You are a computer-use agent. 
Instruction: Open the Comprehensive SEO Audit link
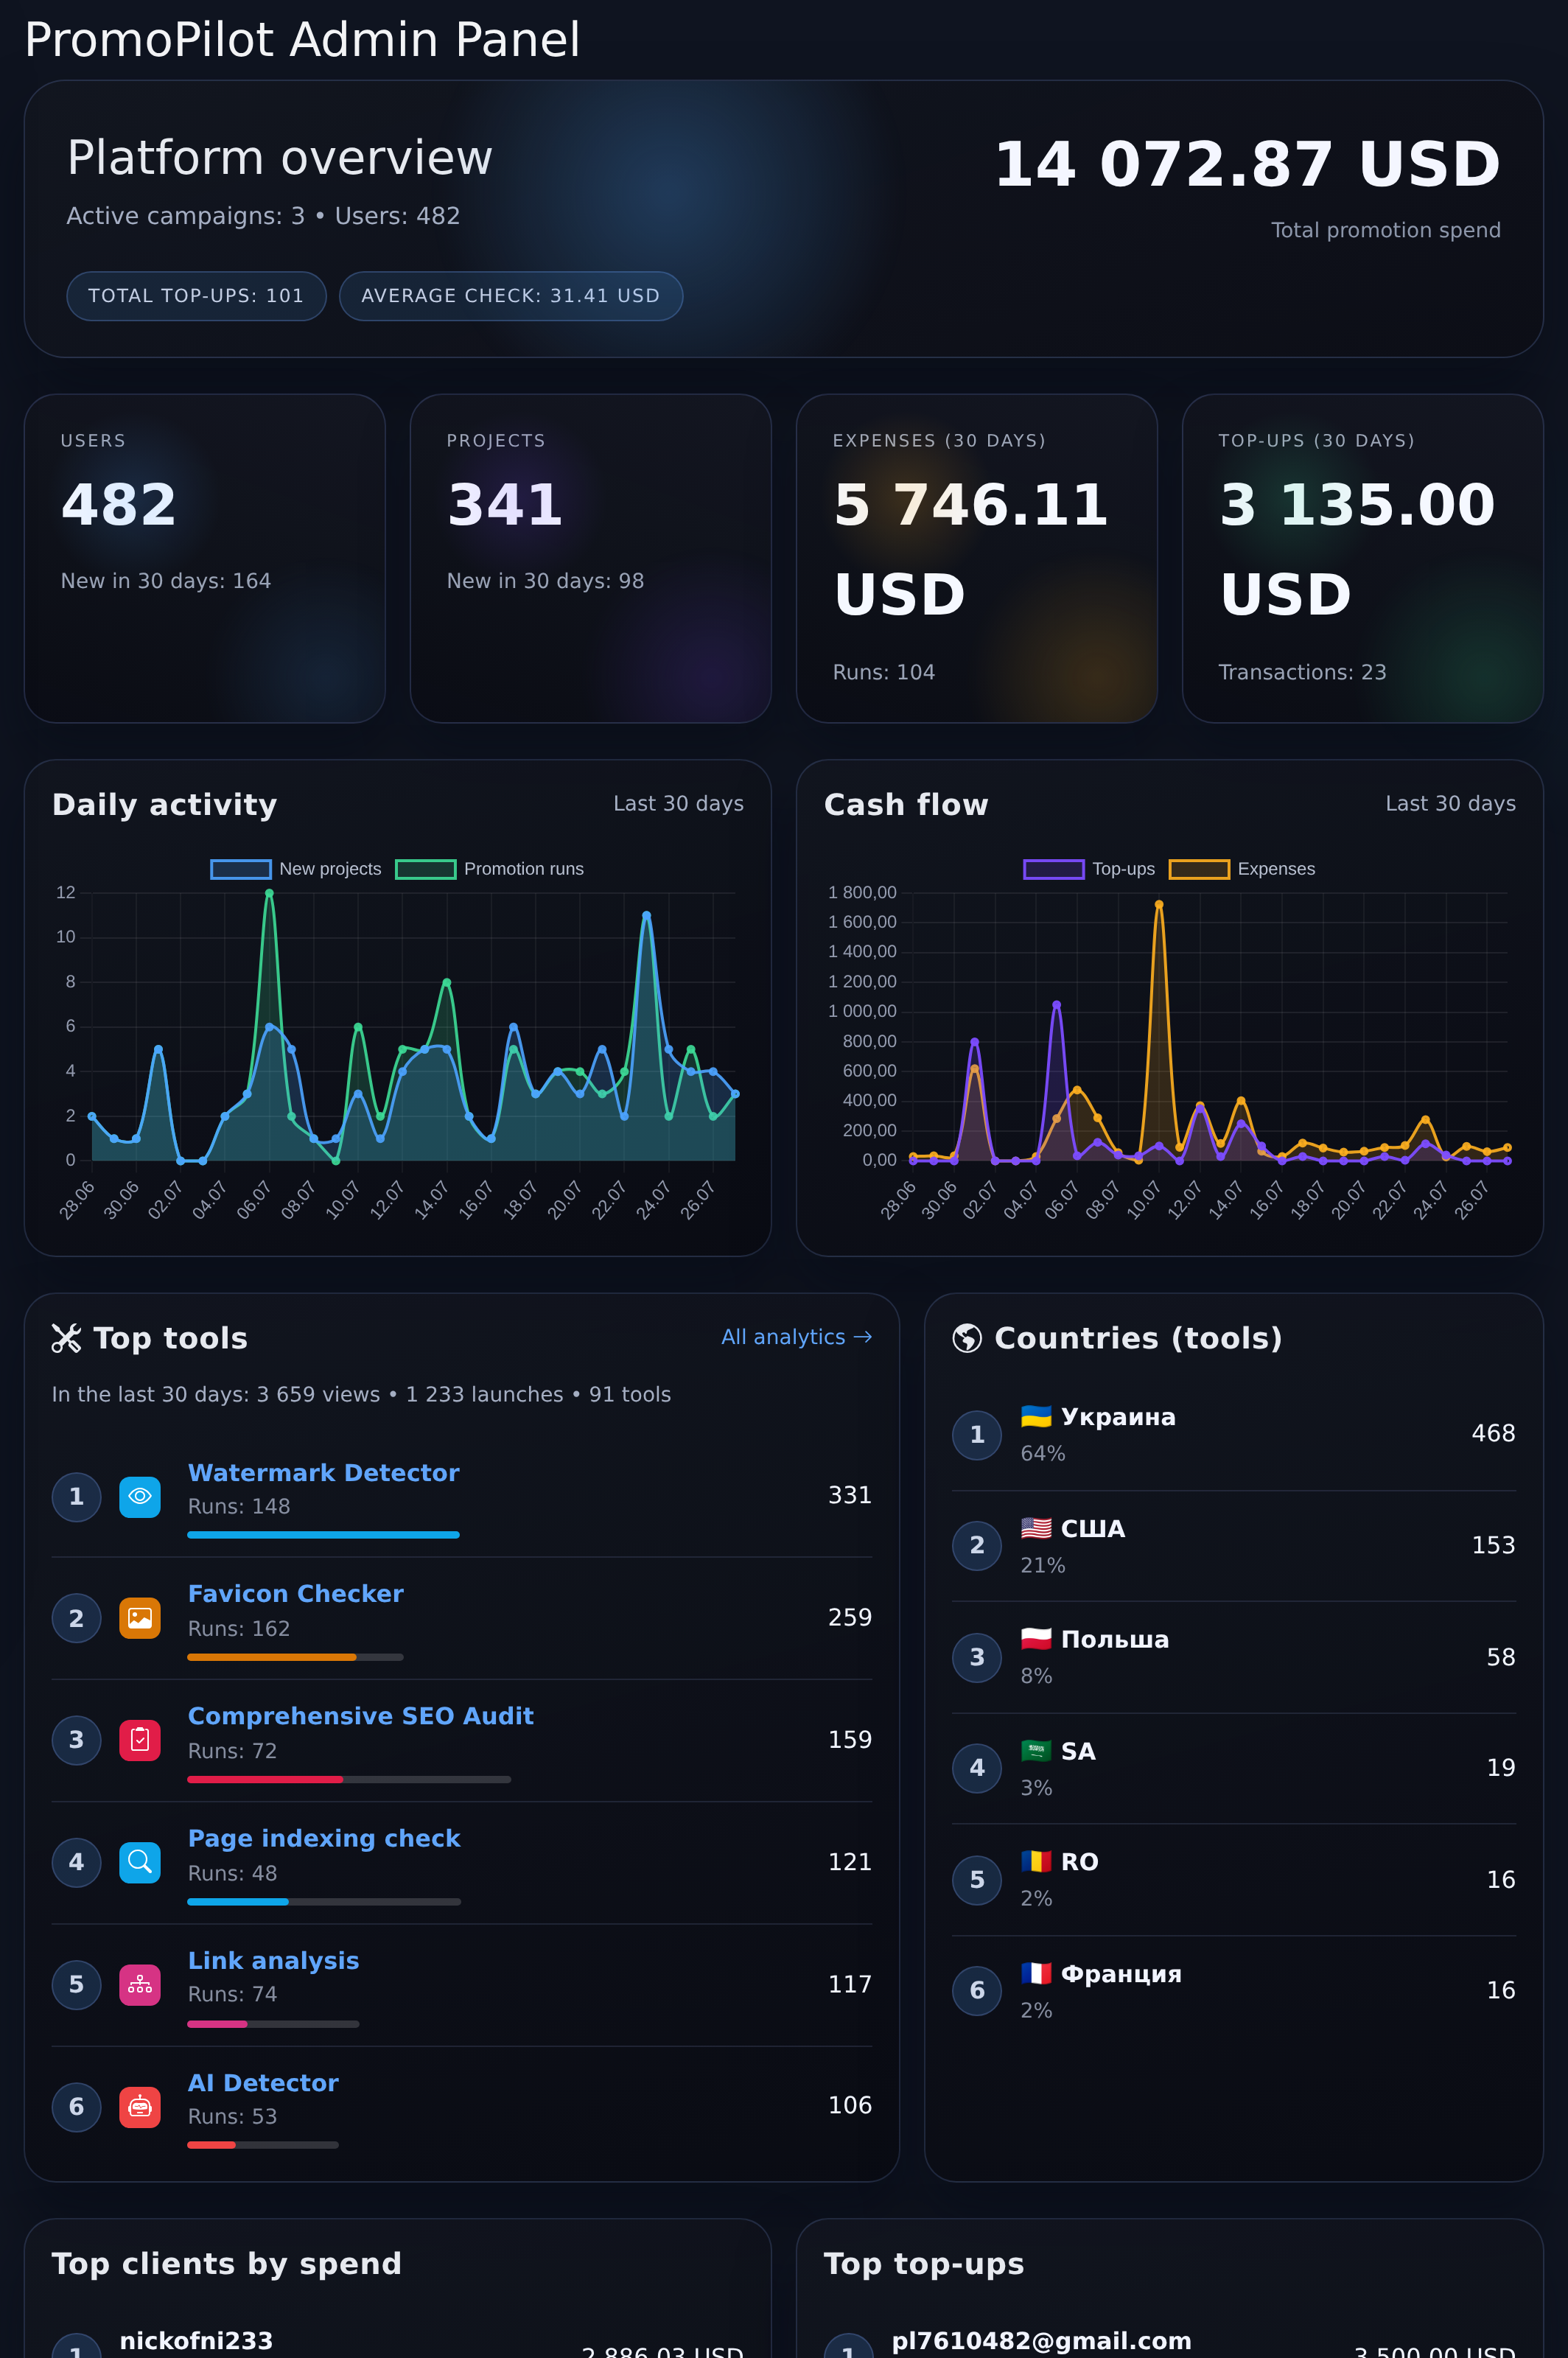pos(360,1716)
